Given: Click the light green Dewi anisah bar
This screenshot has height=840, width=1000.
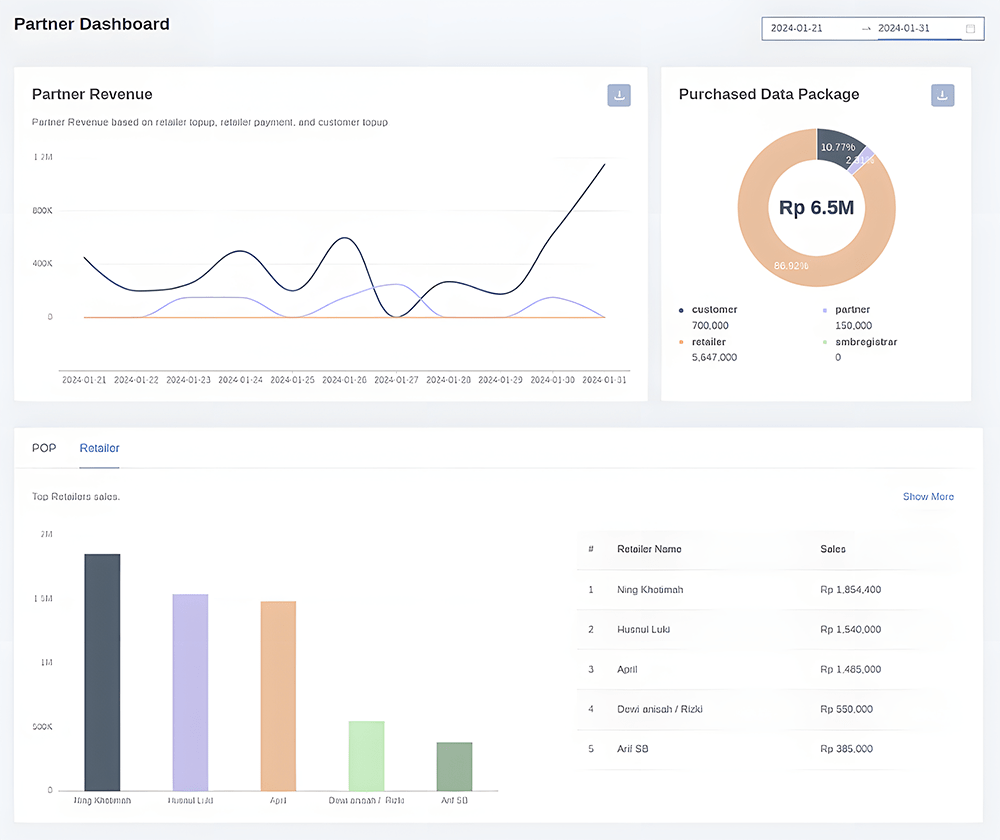Looking at the screenshot, I should click(366, 756).
